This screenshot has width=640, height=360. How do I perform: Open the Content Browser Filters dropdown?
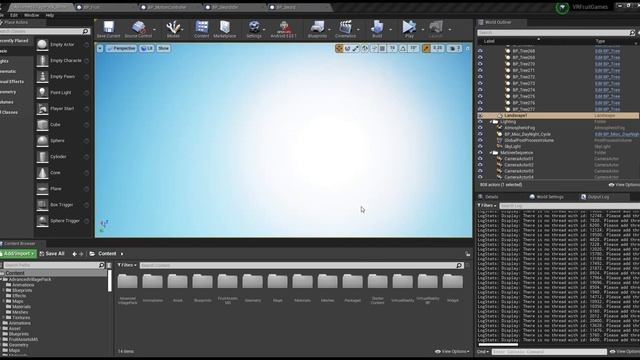coord(127,265)
